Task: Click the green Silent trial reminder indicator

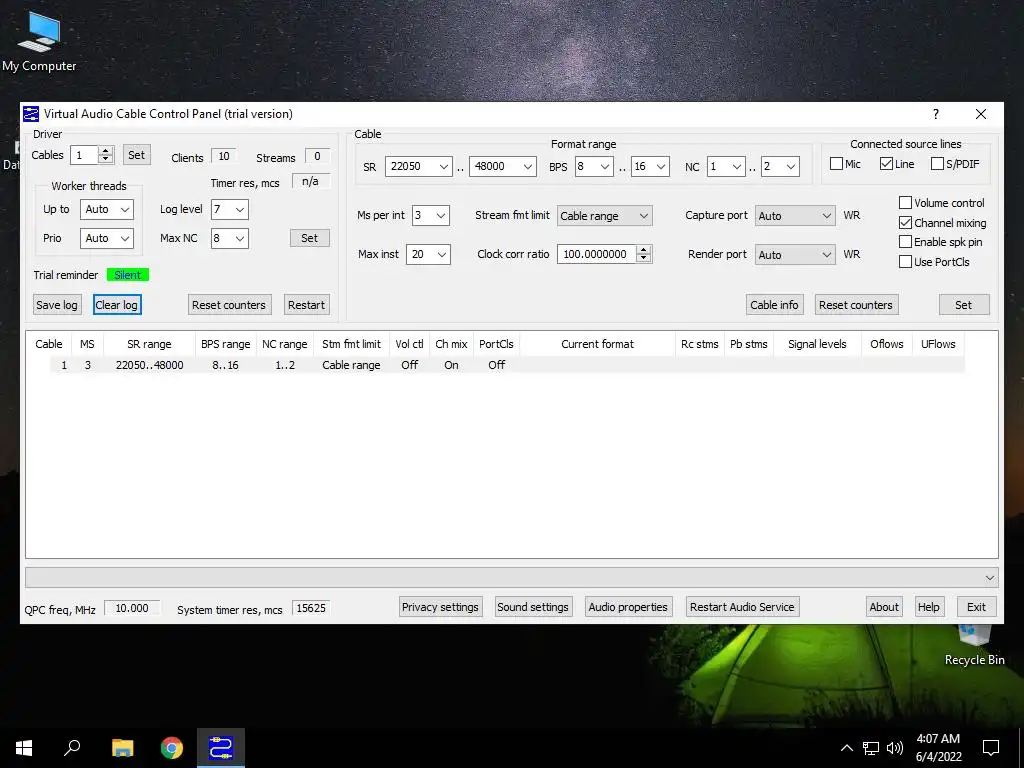Action: (128, 275)
